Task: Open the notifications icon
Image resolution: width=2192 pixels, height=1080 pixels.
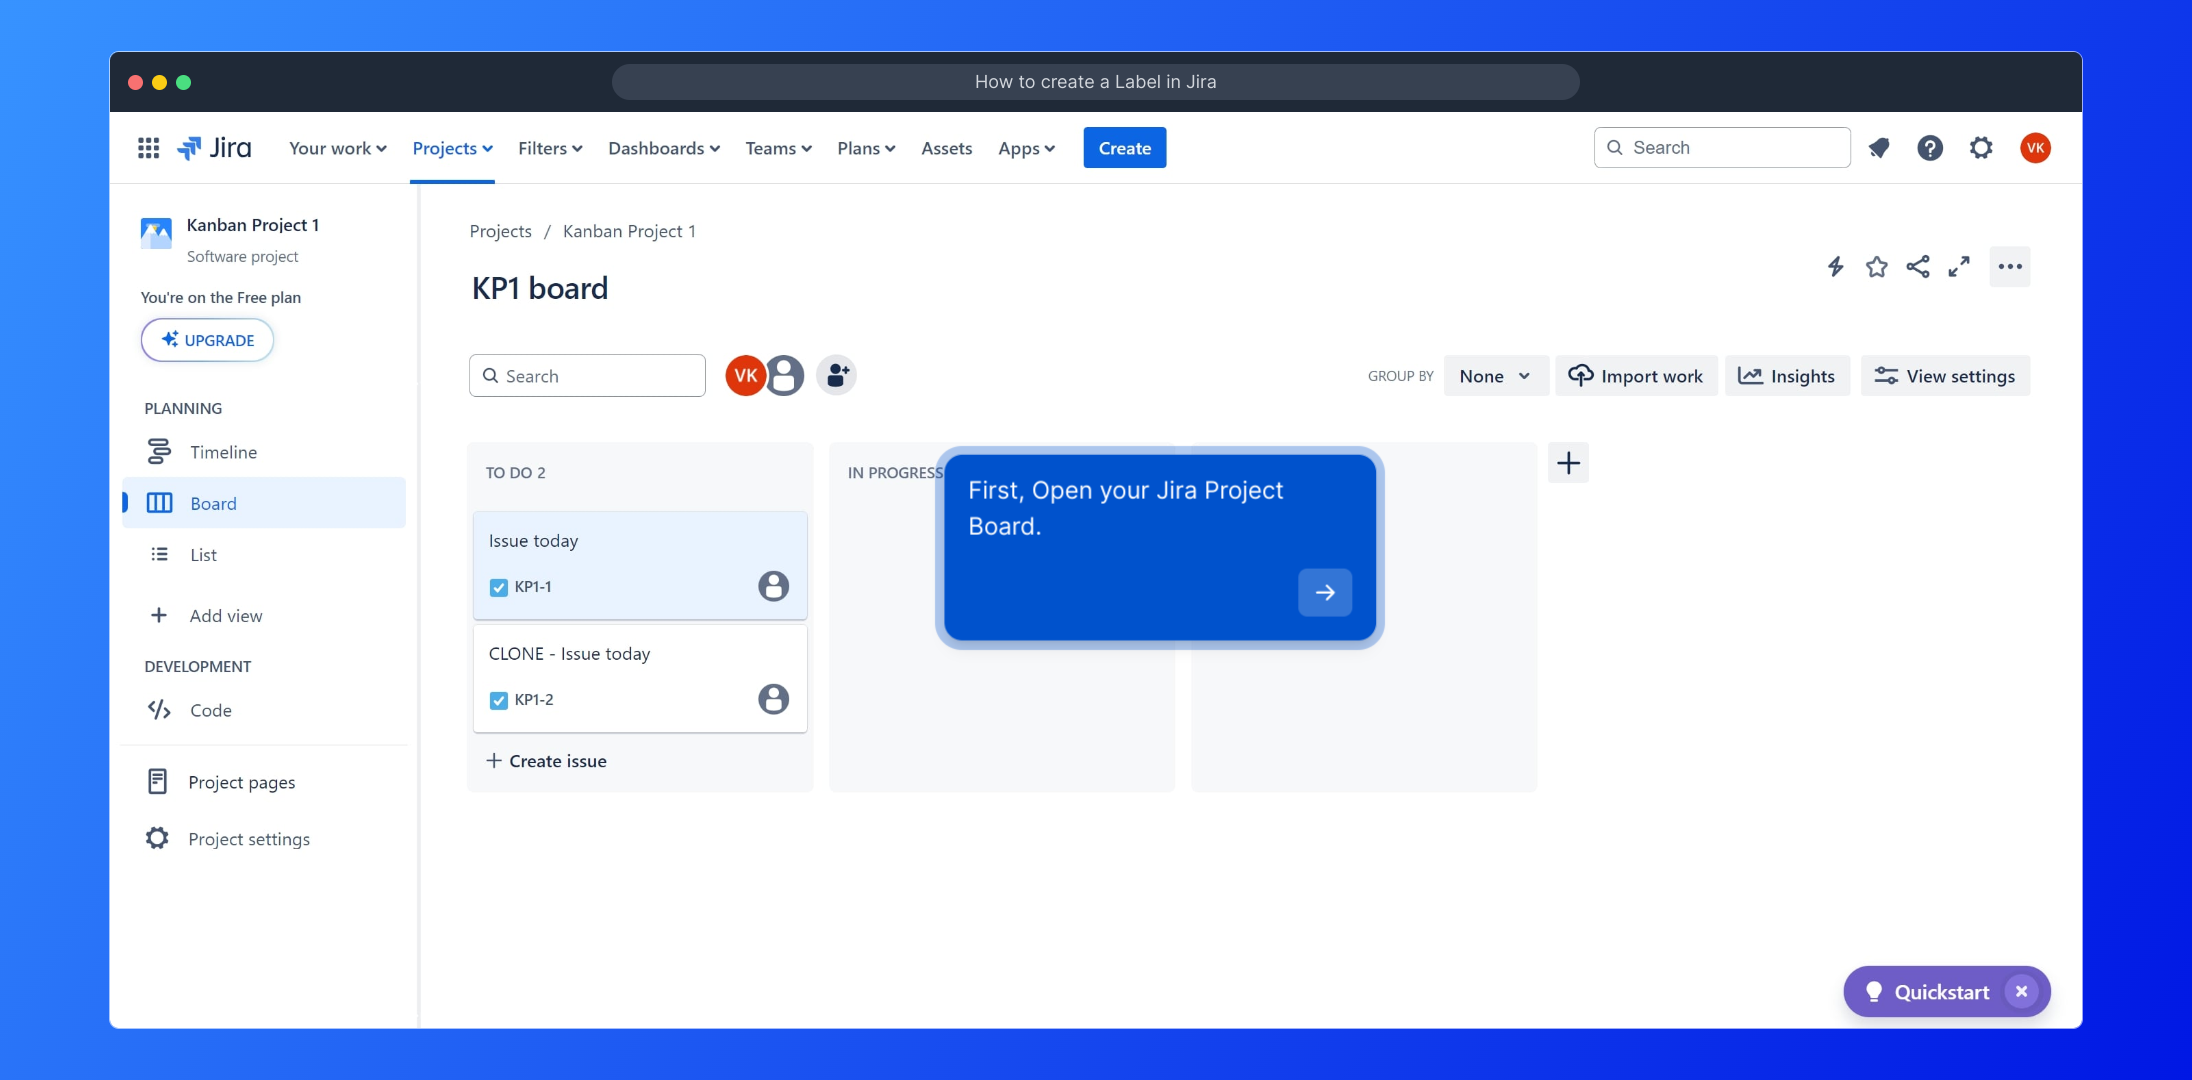Action: (1879, 148)
